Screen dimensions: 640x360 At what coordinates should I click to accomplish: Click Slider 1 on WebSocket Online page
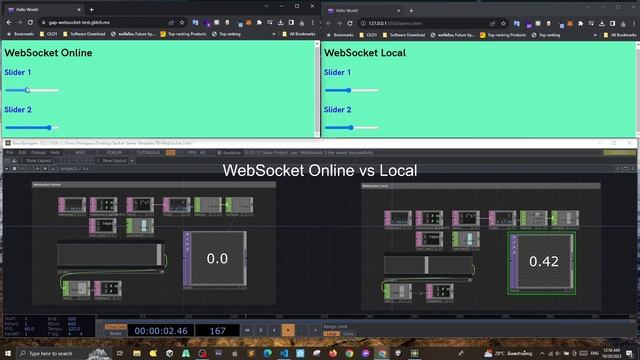(32, 90)
